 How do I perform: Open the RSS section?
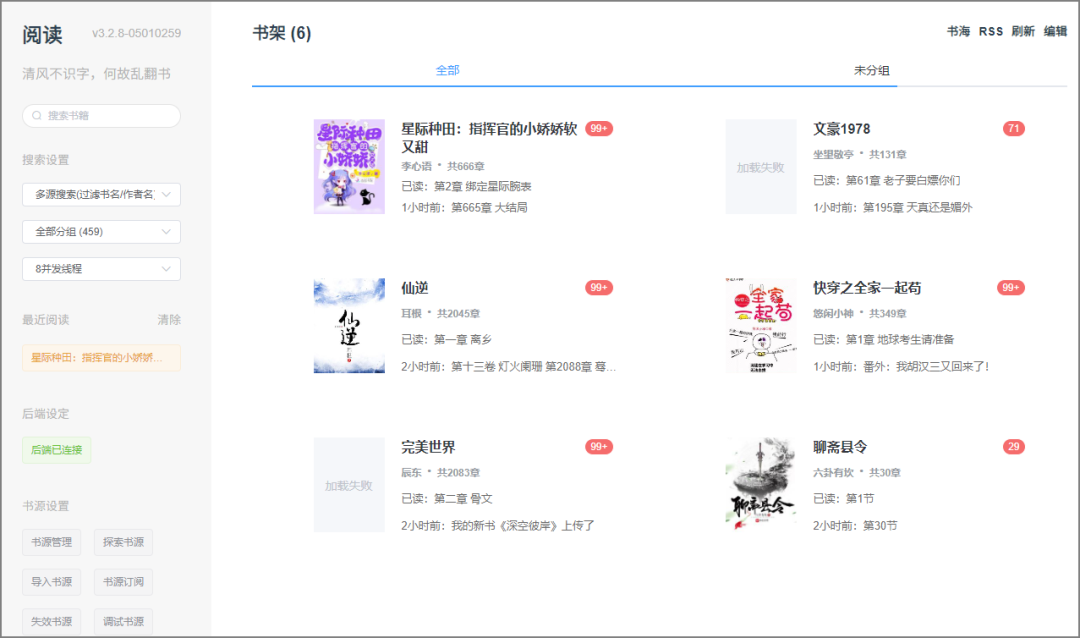point(990,31)
